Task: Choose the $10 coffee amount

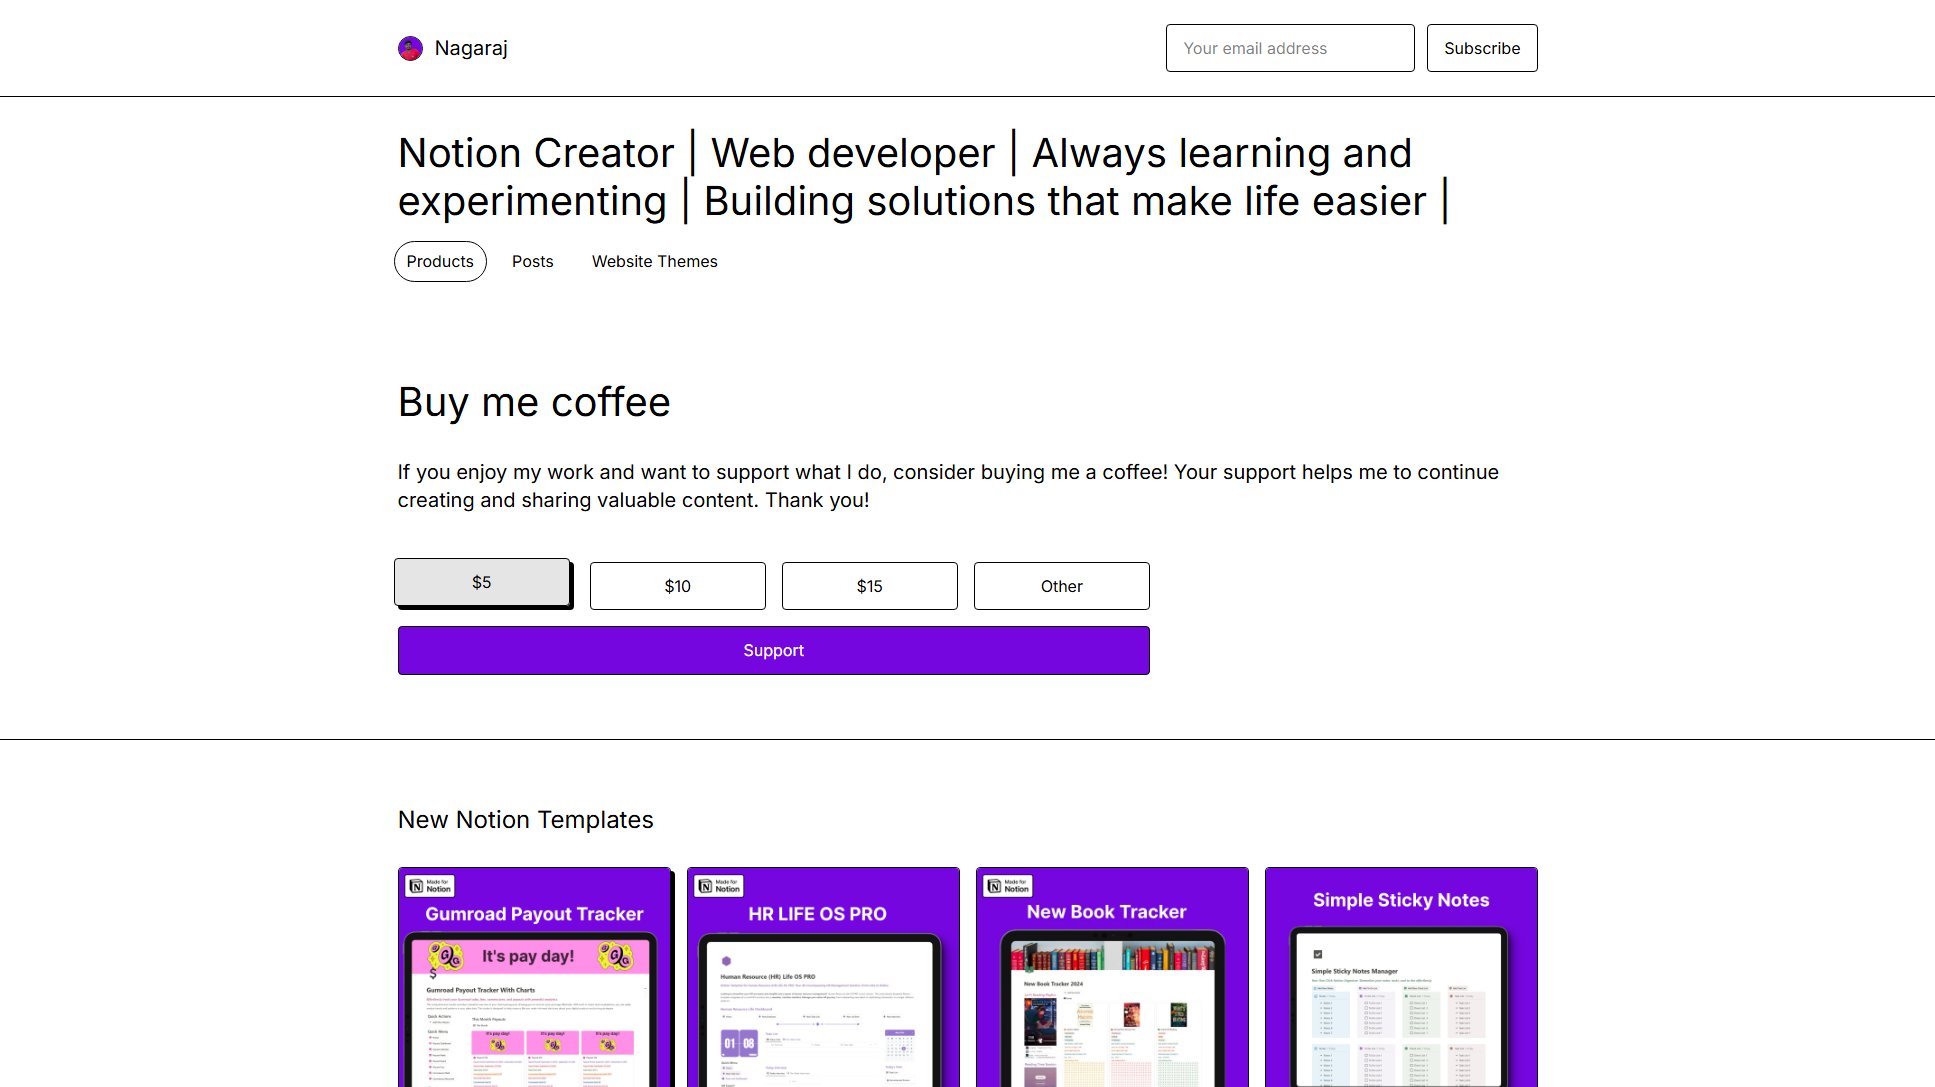Action: coord(678,586)
